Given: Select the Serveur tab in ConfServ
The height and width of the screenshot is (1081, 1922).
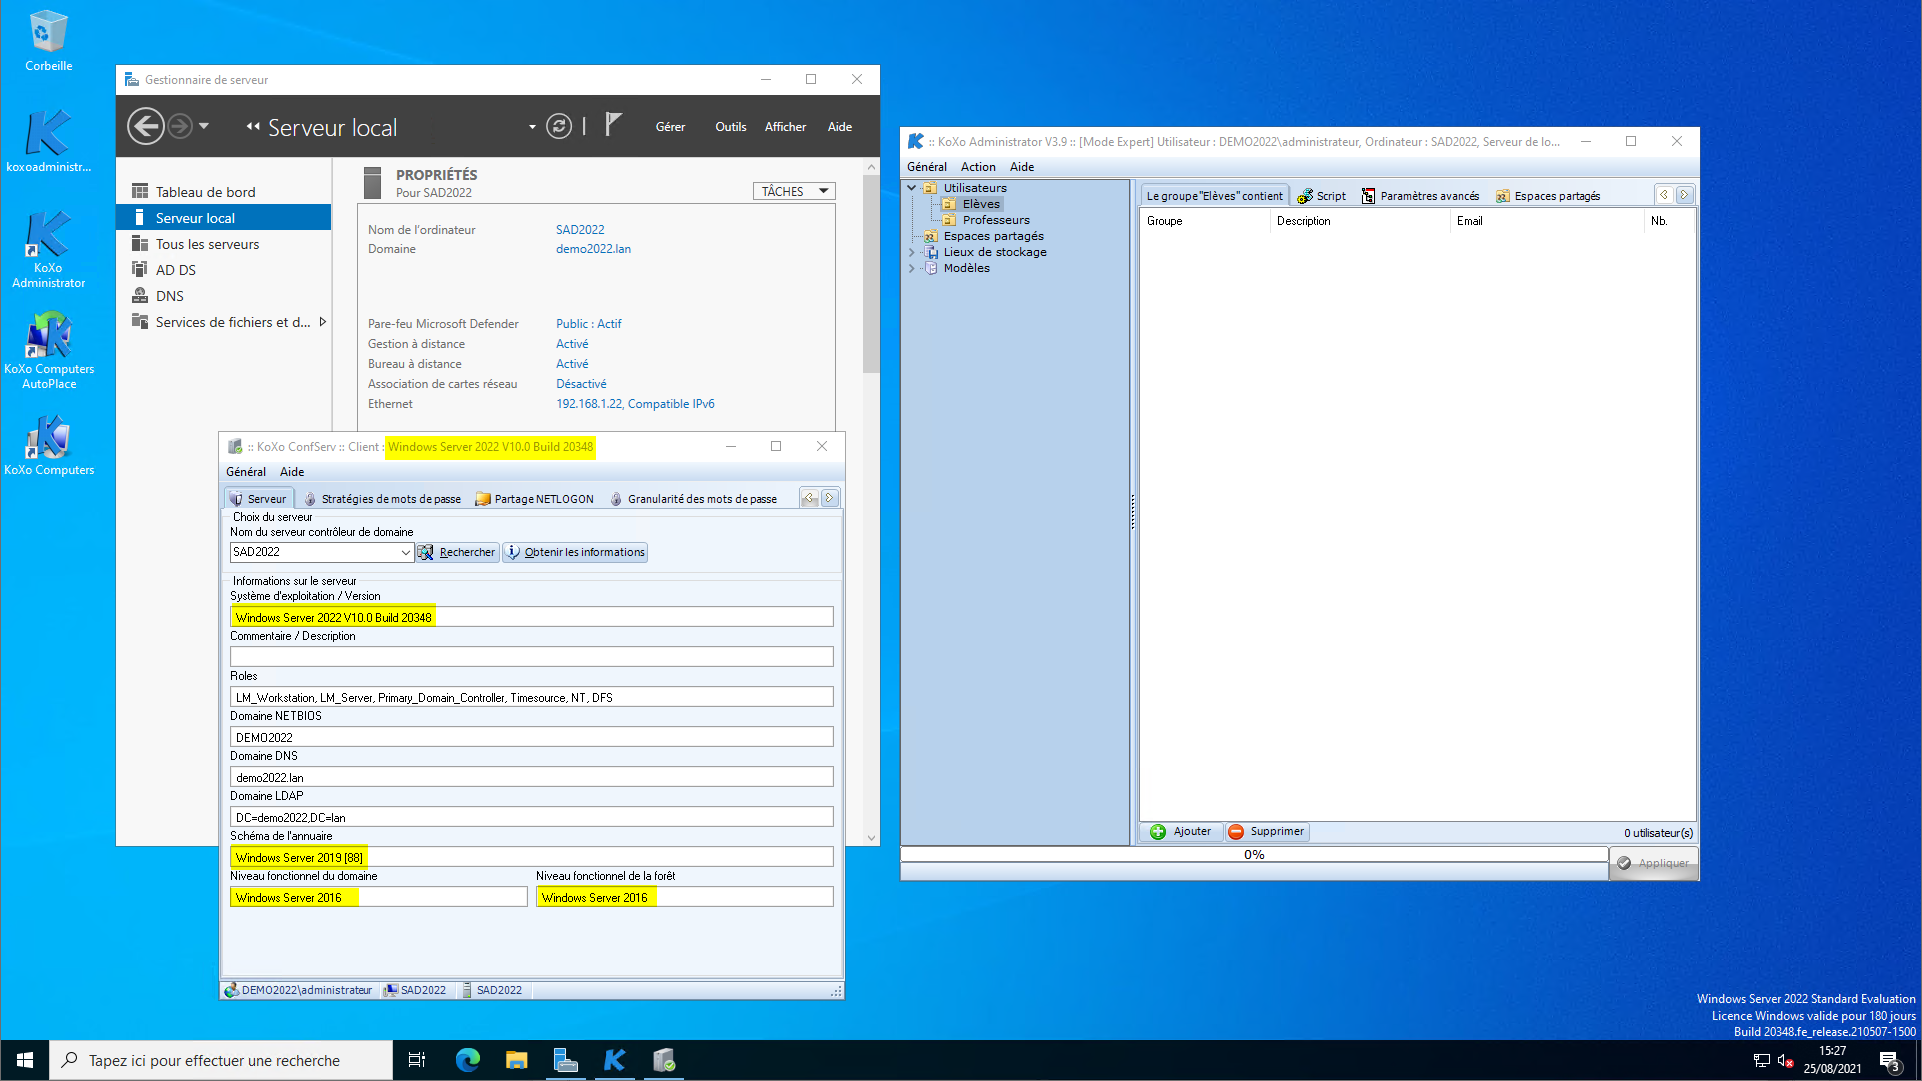Looking at the screenshot, I should point(258,499).
